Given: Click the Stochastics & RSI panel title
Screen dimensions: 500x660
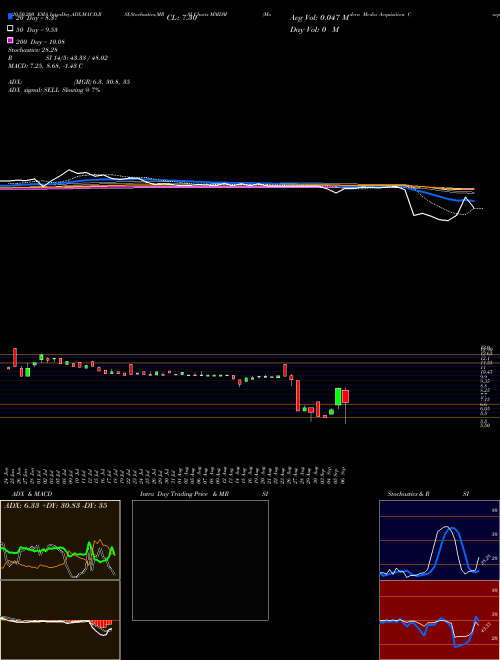Looking at the screenshot, I should tap(428, 494).
